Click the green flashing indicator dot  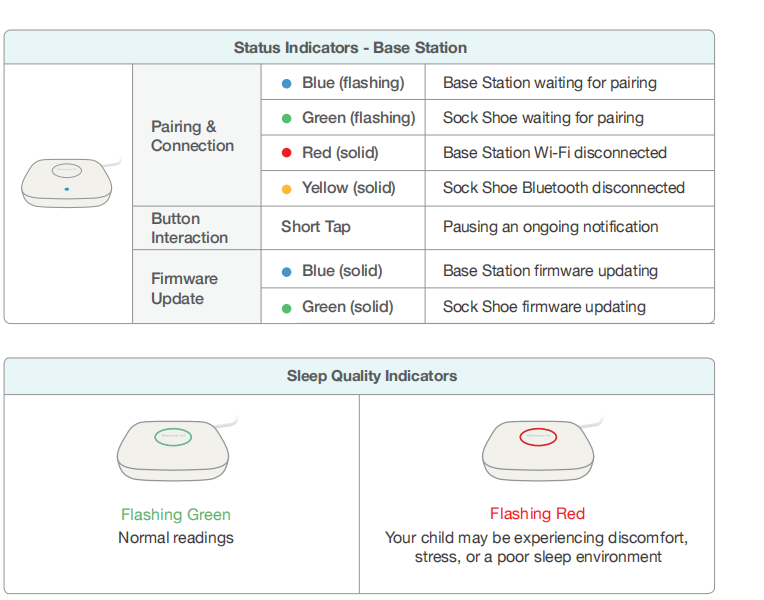point(286,118)
